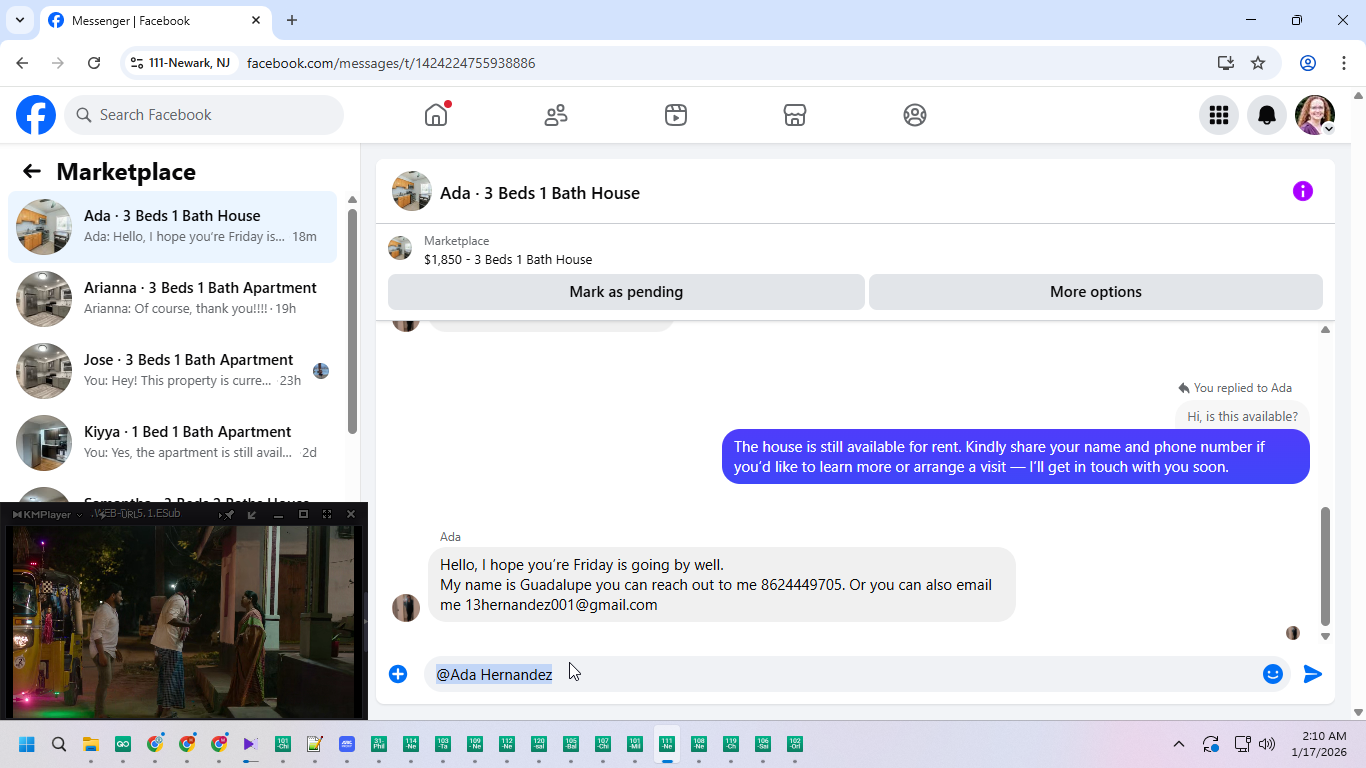Open the Friends icon in top navigation
1366x768 pixels.
(x=556, y=115)
